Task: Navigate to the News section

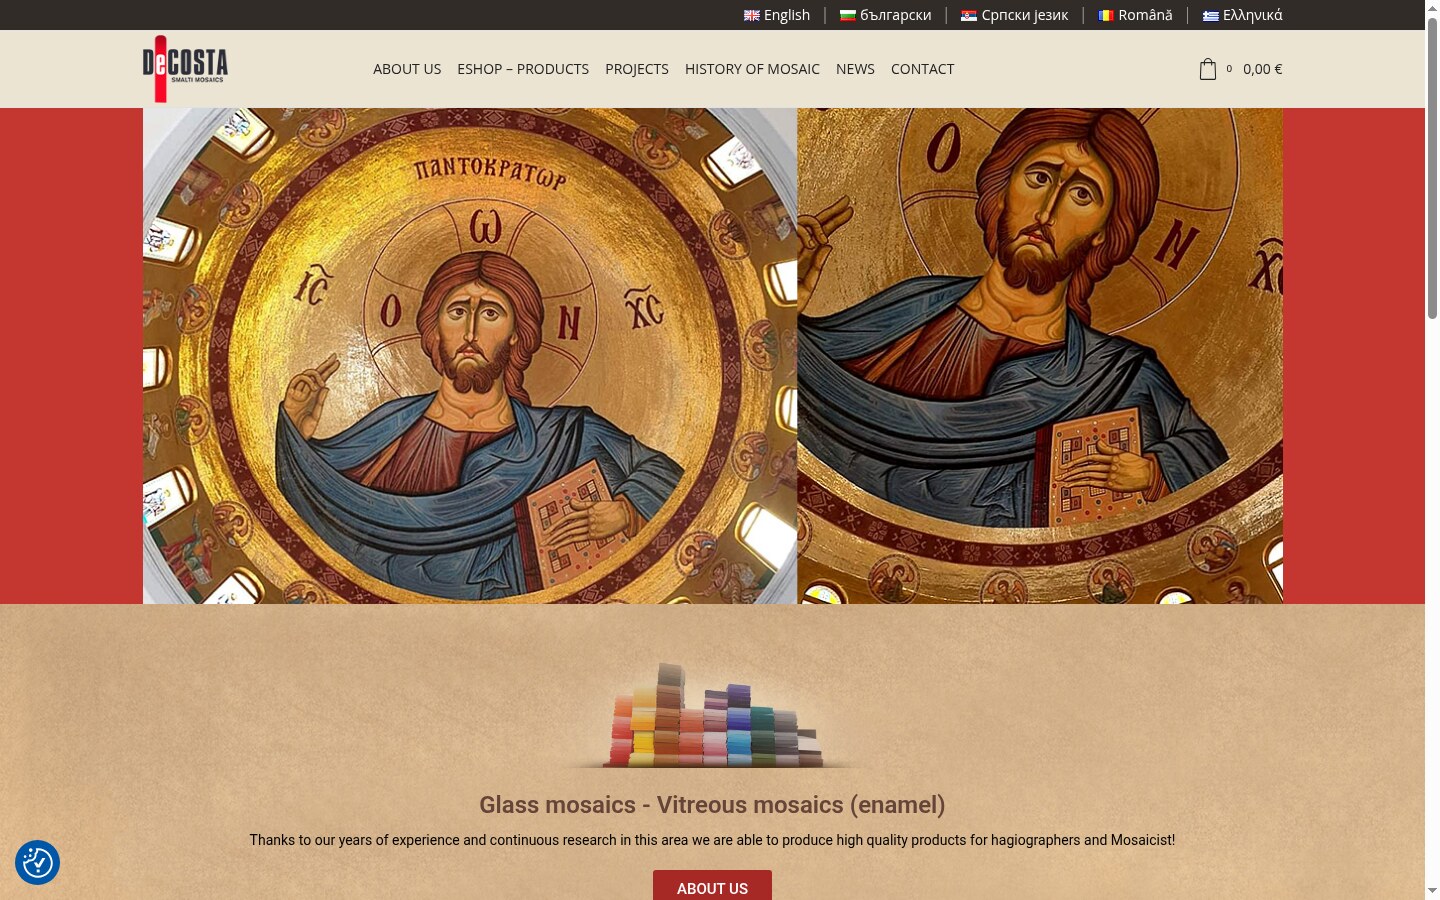Action: tap(855, 69)
